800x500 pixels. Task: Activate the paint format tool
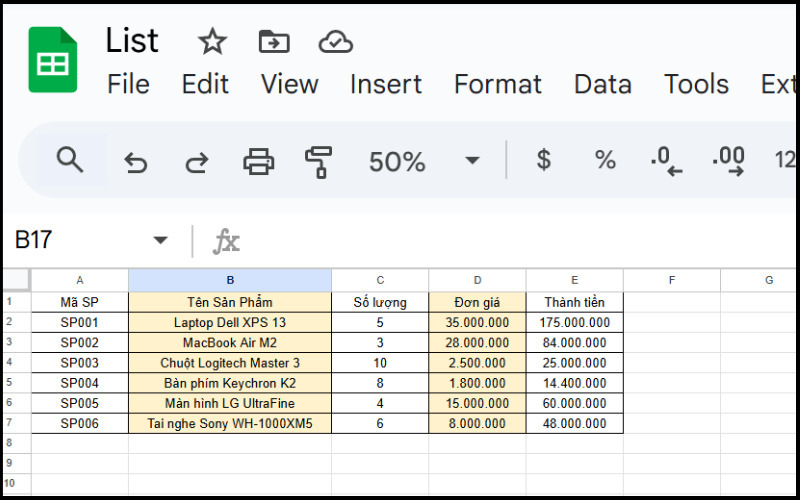319,161
